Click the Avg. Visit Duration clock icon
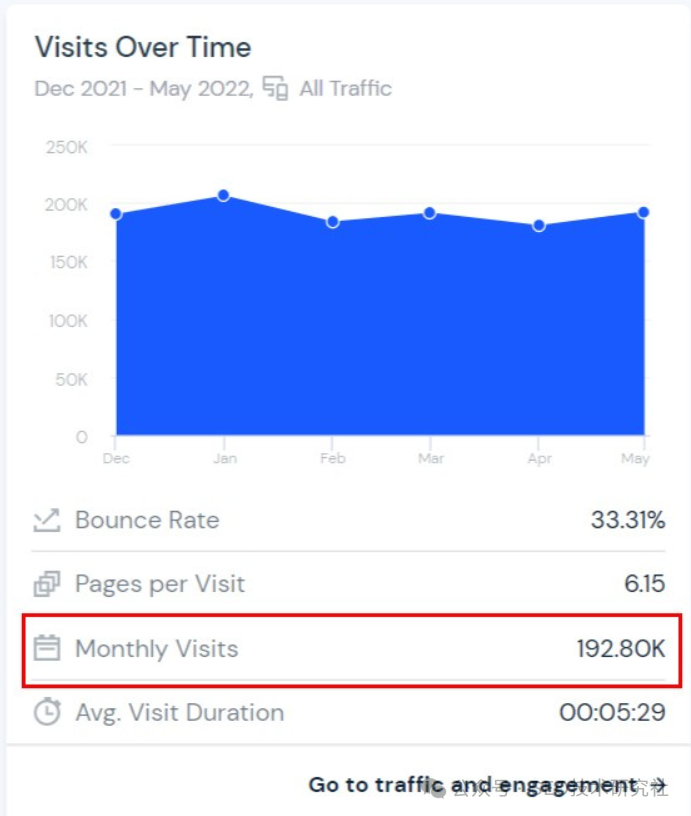 tap(46, 712)
